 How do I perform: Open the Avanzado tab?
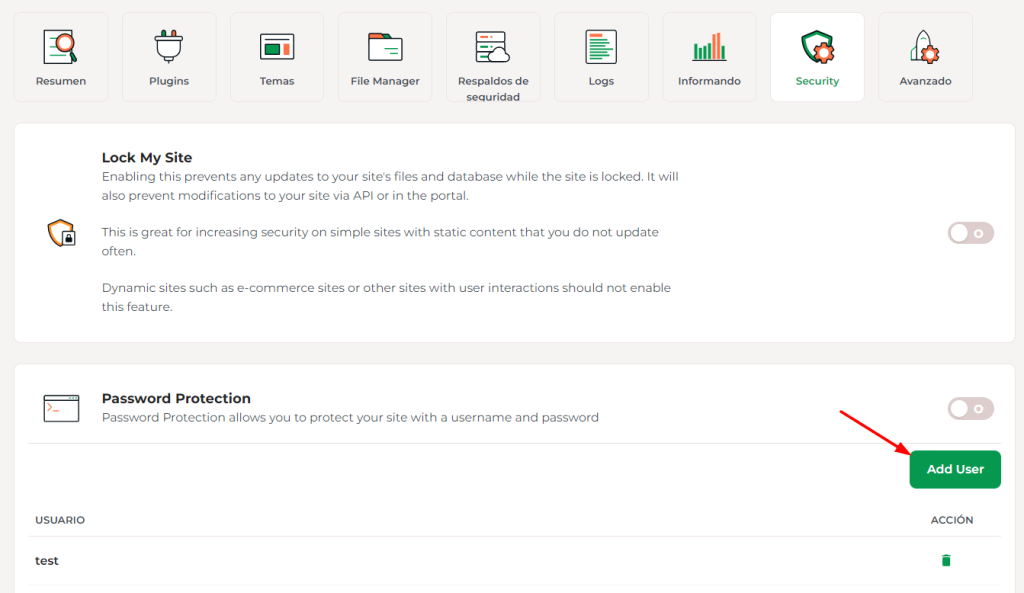click(x=925, y=57)
